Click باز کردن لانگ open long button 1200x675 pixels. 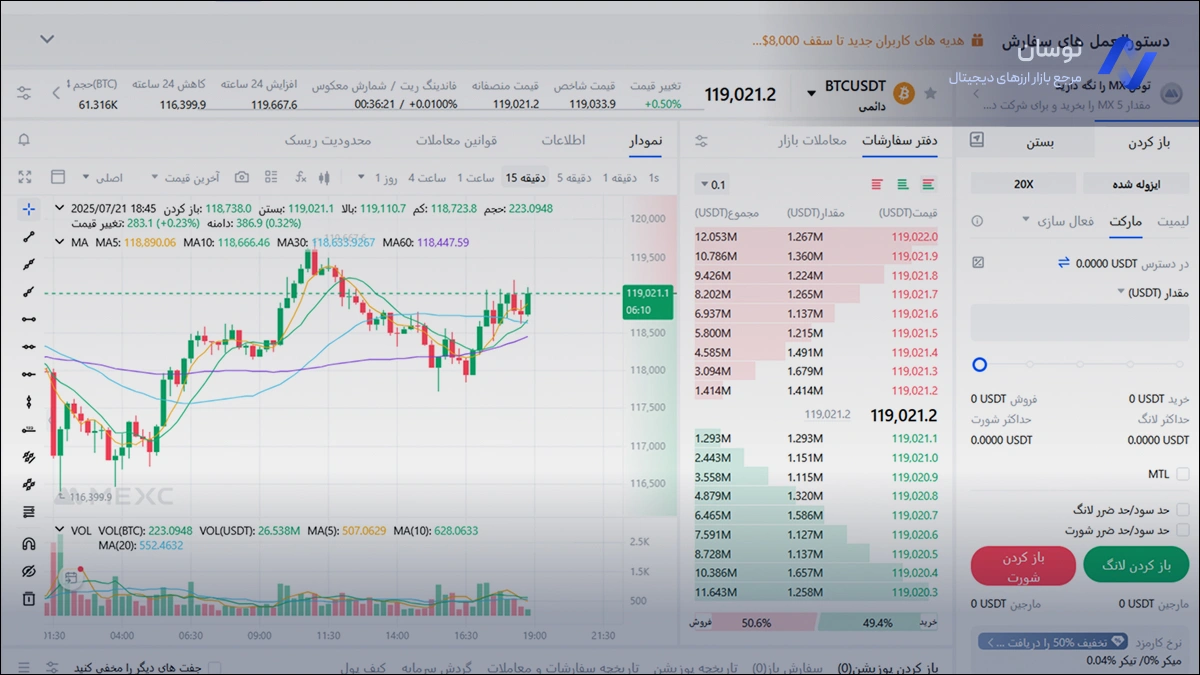pos(1136,565)
